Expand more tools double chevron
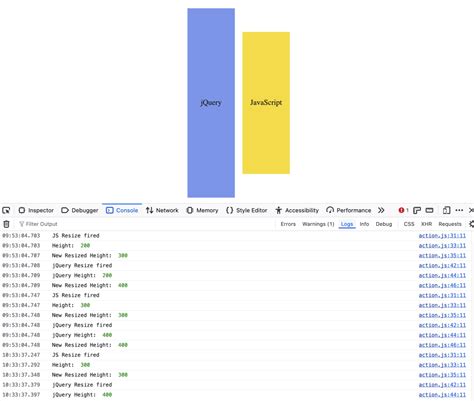Screen dimensions: 474x401 click(x=381, y=210)
